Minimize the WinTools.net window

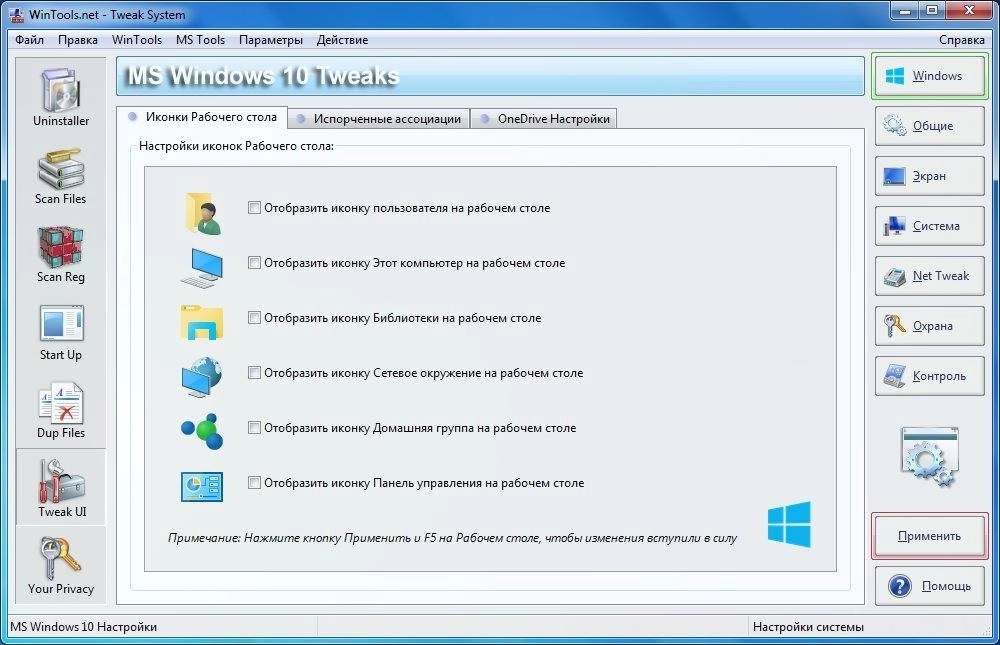pos(905,11)
